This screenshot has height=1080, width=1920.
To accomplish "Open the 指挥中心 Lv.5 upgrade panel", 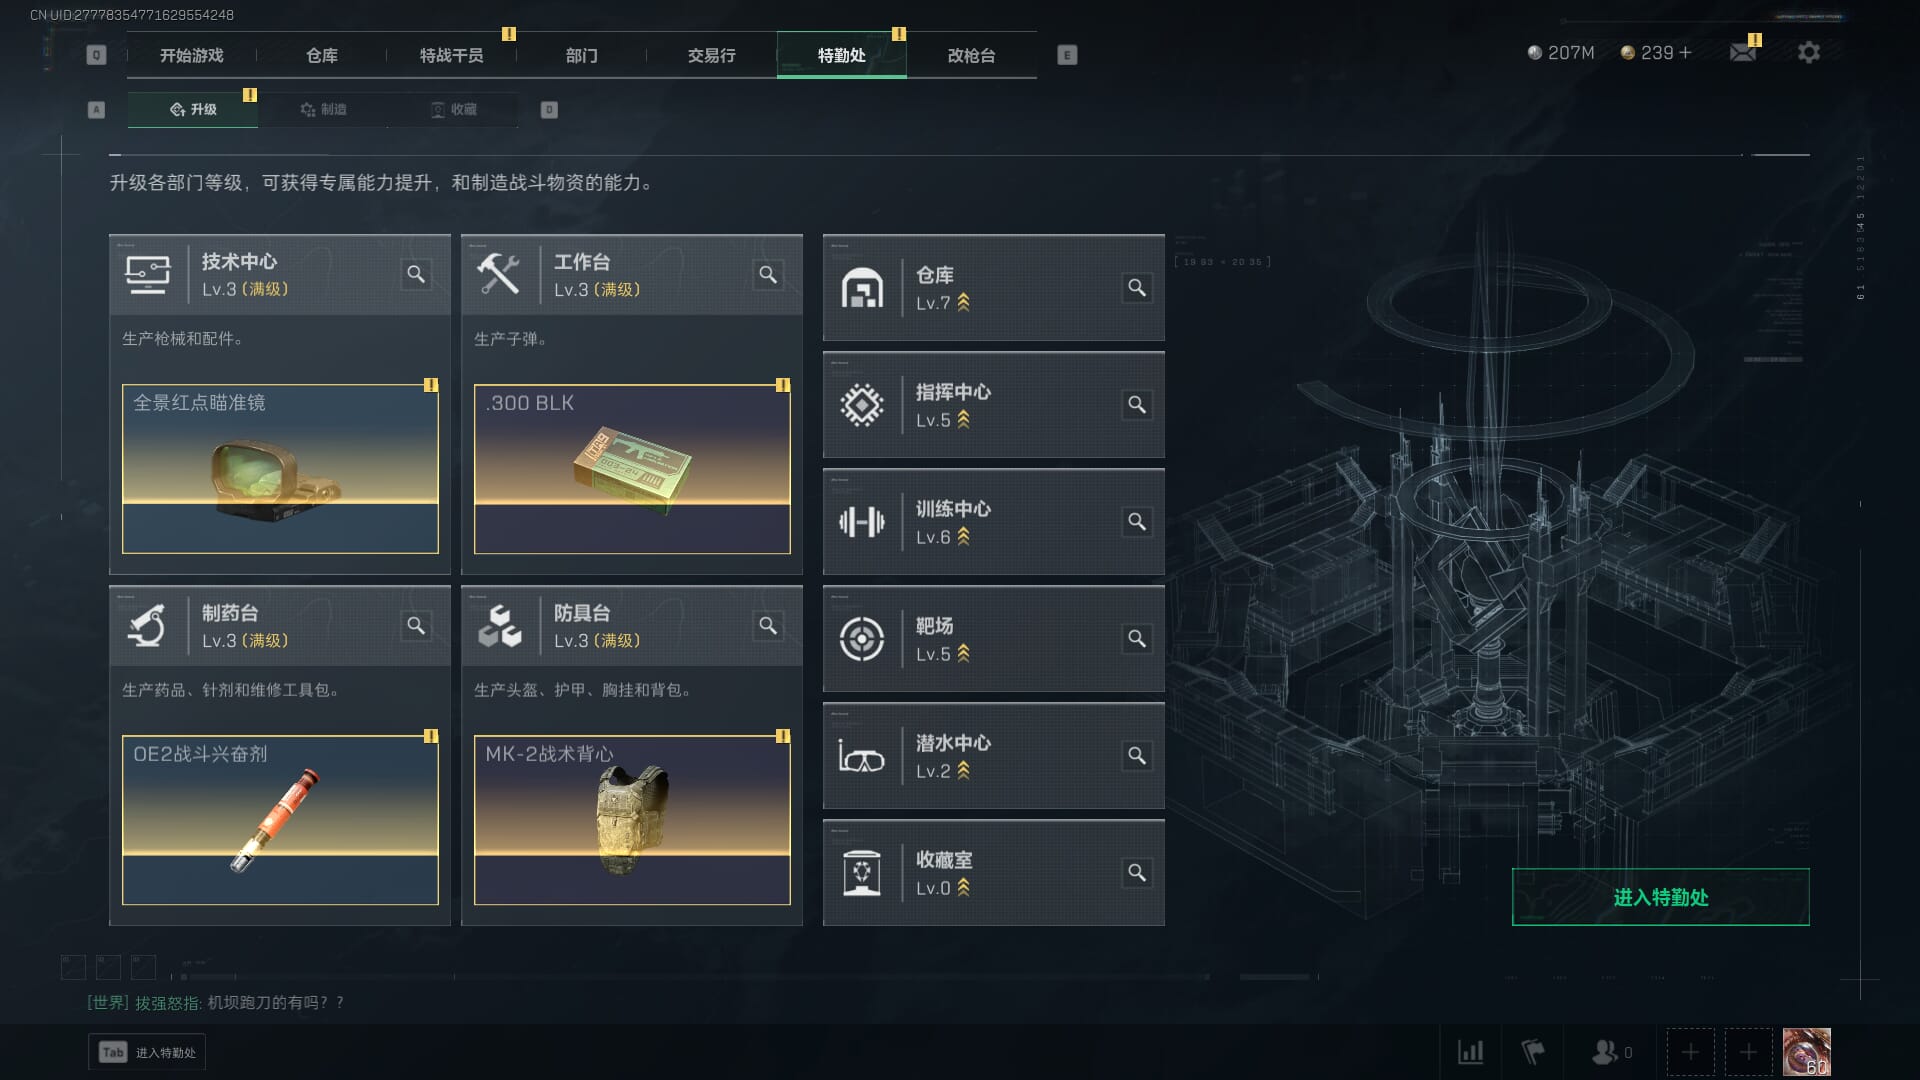I will point(993,405).
